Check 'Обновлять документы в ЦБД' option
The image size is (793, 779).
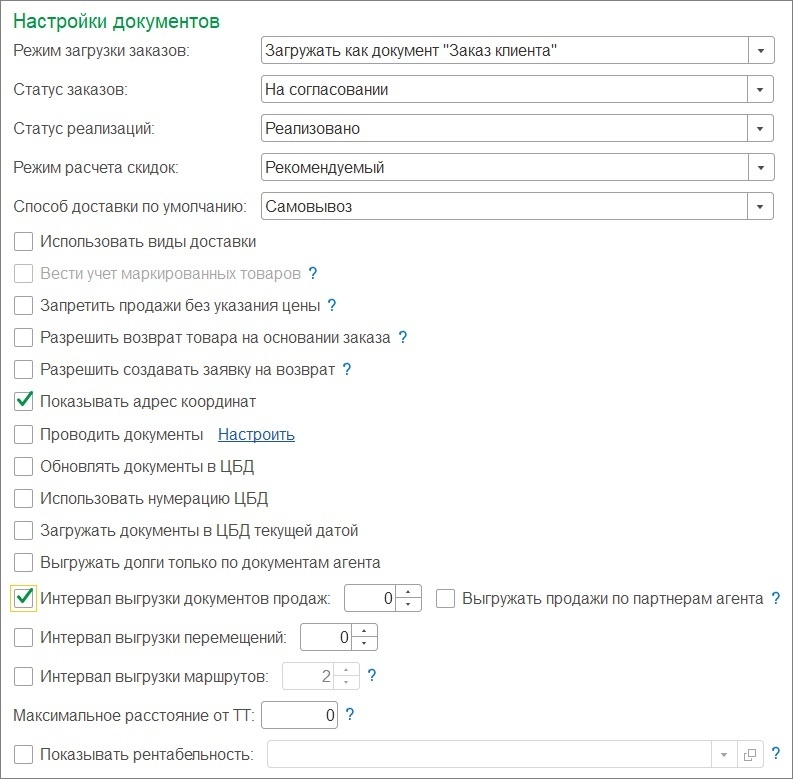[x=25, y=465]
